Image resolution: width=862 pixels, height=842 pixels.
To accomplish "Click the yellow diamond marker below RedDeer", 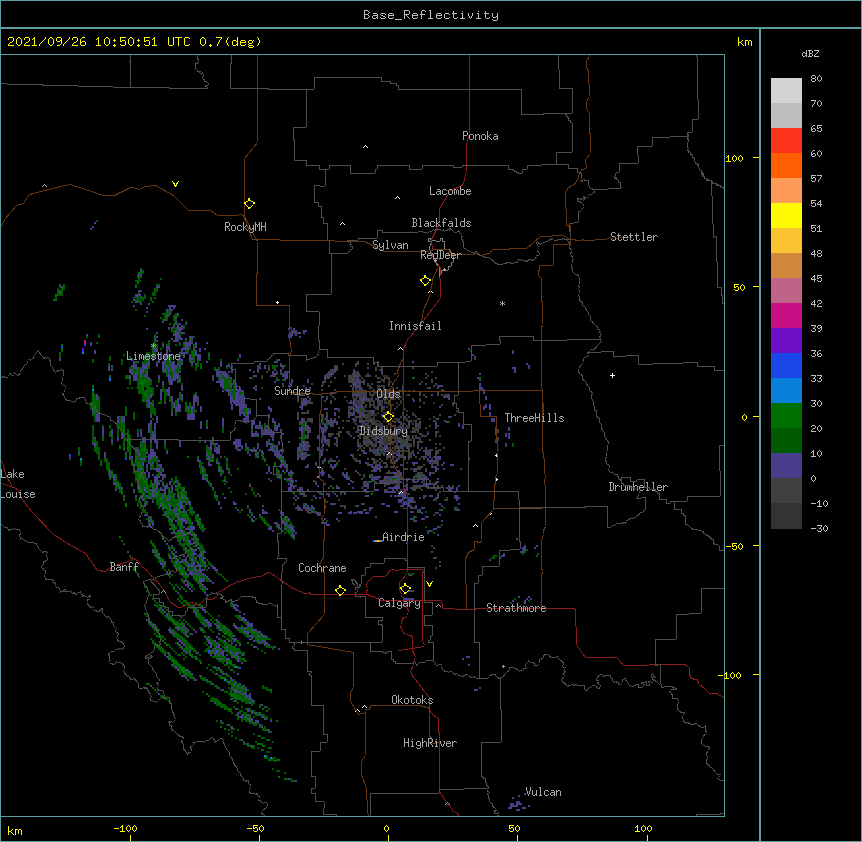I will [x=425, y=281].
